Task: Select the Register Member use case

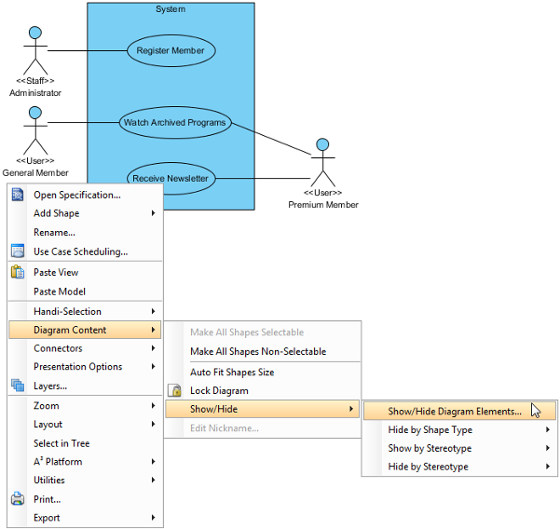Action: point(171,50)
